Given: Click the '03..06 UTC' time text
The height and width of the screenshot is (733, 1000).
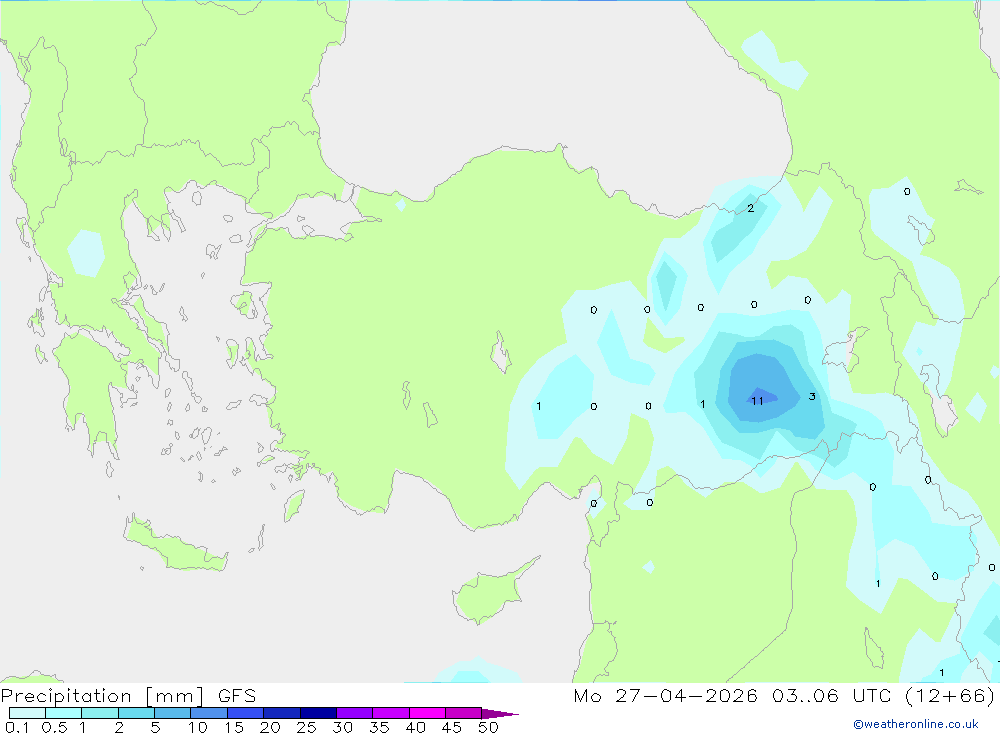Looking at the screenshot, I should (832, 695).
